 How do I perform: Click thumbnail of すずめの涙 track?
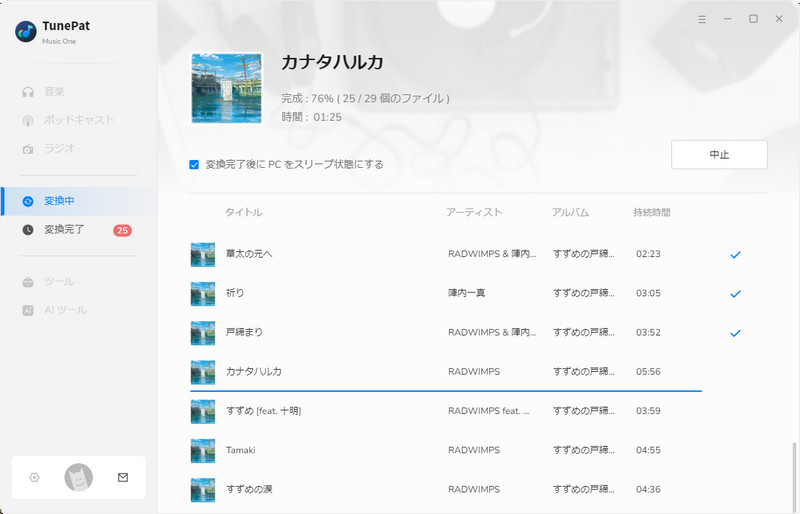tap(203, 490)
